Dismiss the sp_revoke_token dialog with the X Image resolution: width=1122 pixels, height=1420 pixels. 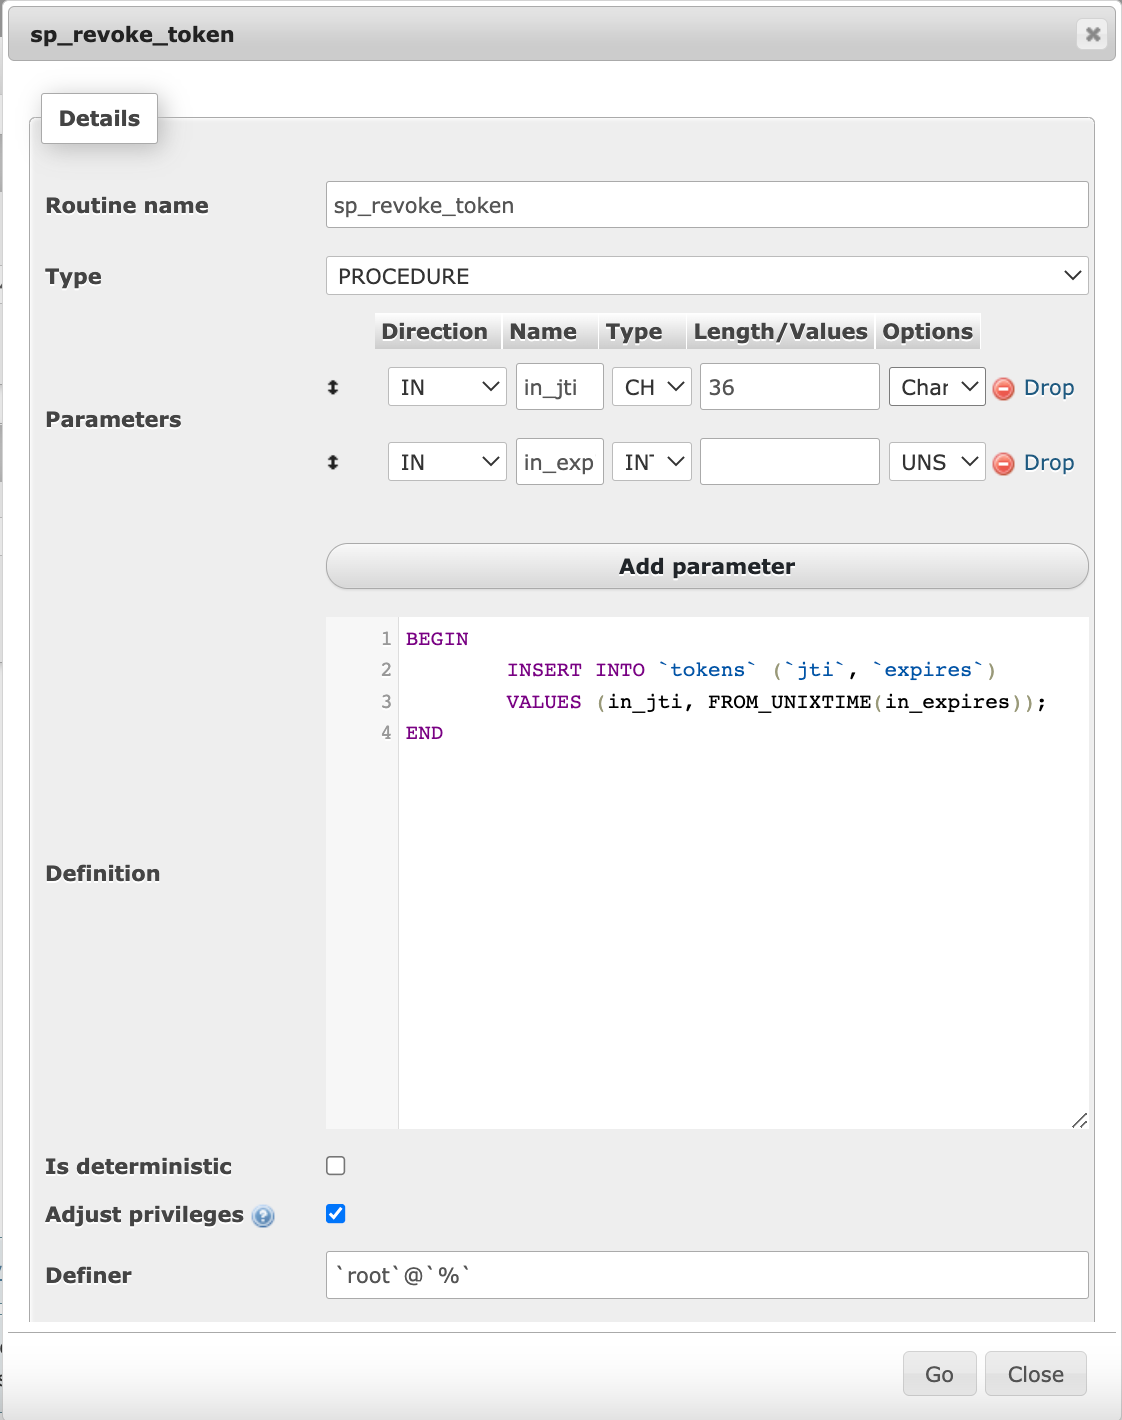click(1090, 33)
